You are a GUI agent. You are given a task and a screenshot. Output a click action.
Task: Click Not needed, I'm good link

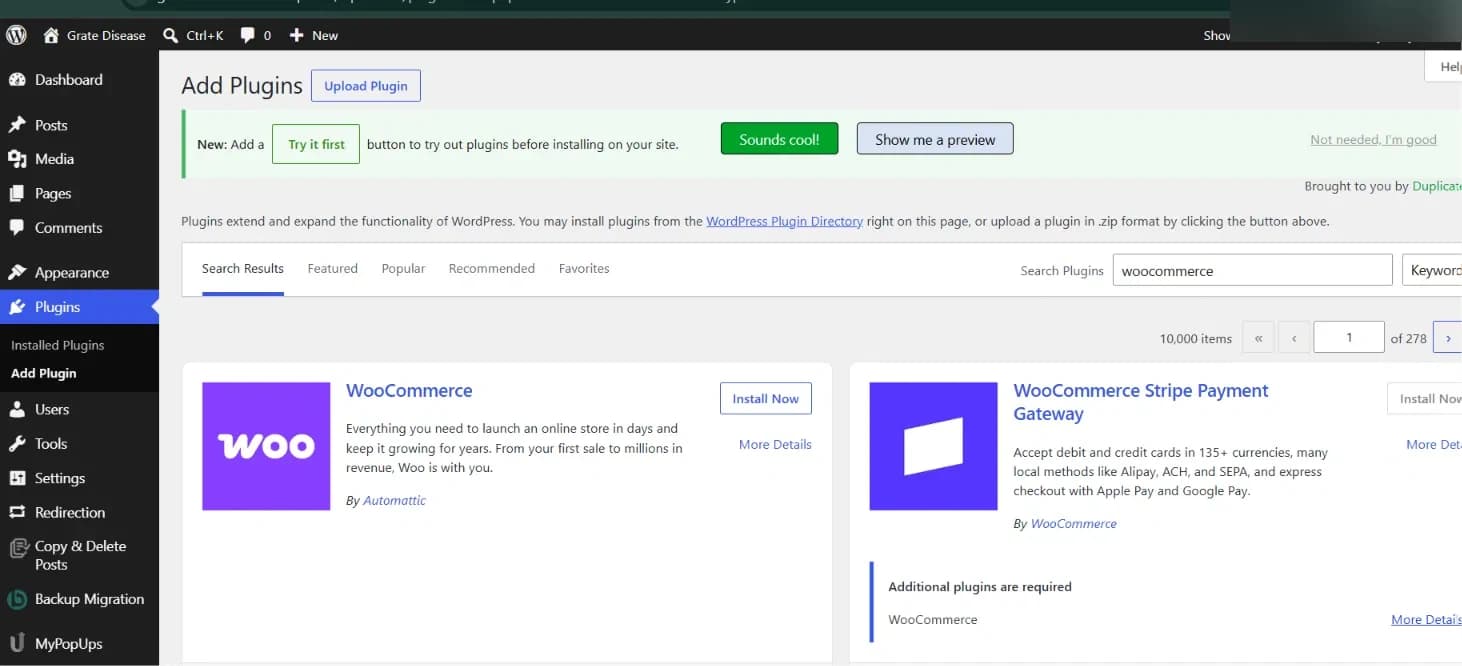(1373, 140)
